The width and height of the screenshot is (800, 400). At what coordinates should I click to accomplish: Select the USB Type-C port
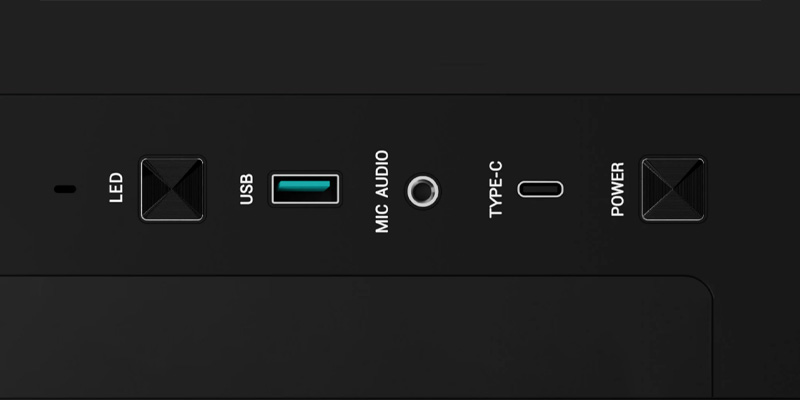point(540,189)
